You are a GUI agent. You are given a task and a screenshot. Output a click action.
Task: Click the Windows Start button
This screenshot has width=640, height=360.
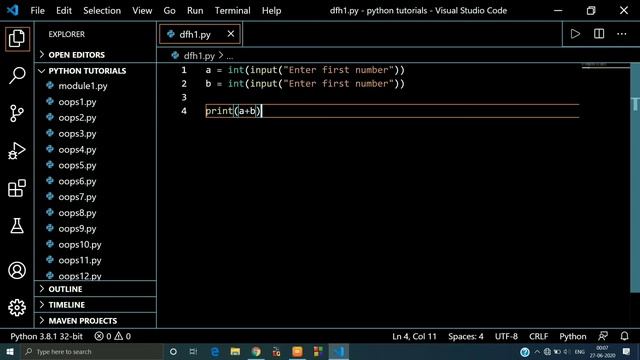[x=10, y=351]
